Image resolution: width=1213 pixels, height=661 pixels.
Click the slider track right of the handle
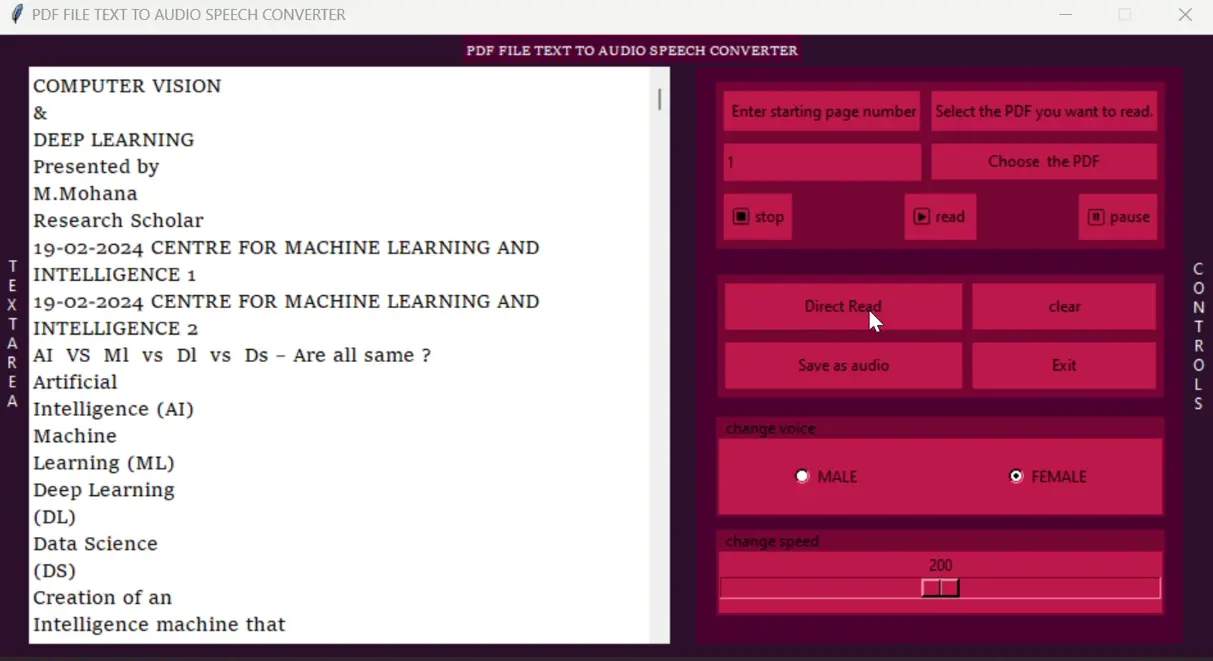pos(1059,588)
